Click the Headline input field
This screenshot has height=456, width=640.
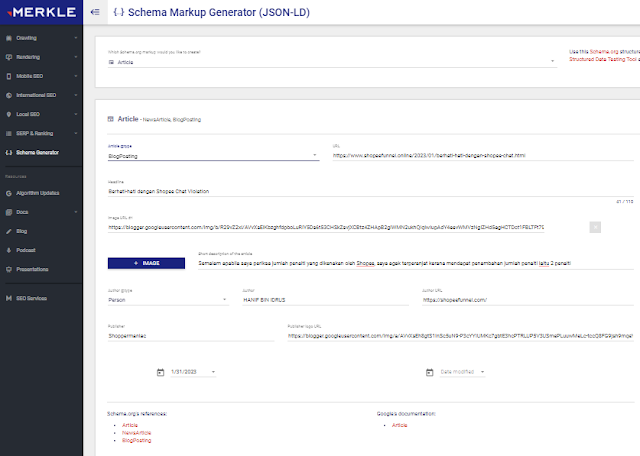click(371, 191)
